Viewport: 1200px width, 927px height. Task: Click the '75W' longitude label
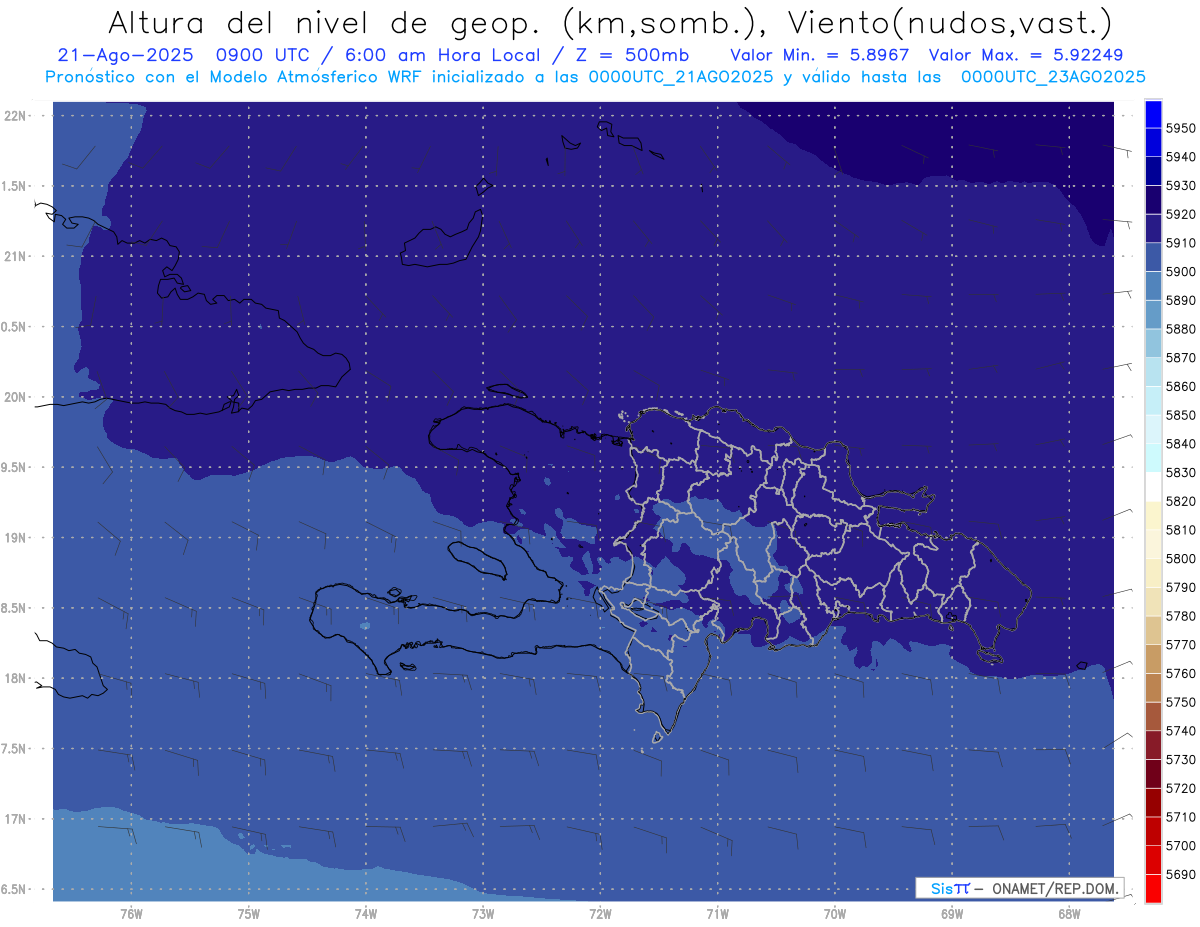tap(248, 914)
